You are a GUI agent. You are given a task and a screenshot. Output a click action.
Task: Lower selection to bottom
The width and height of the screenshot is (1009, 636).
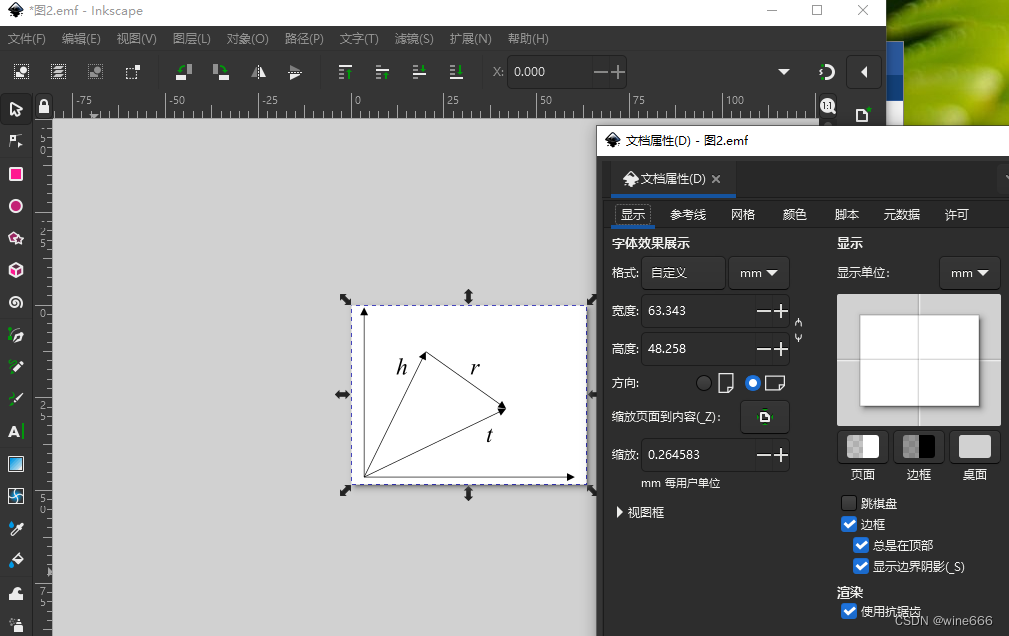[456, 71]
